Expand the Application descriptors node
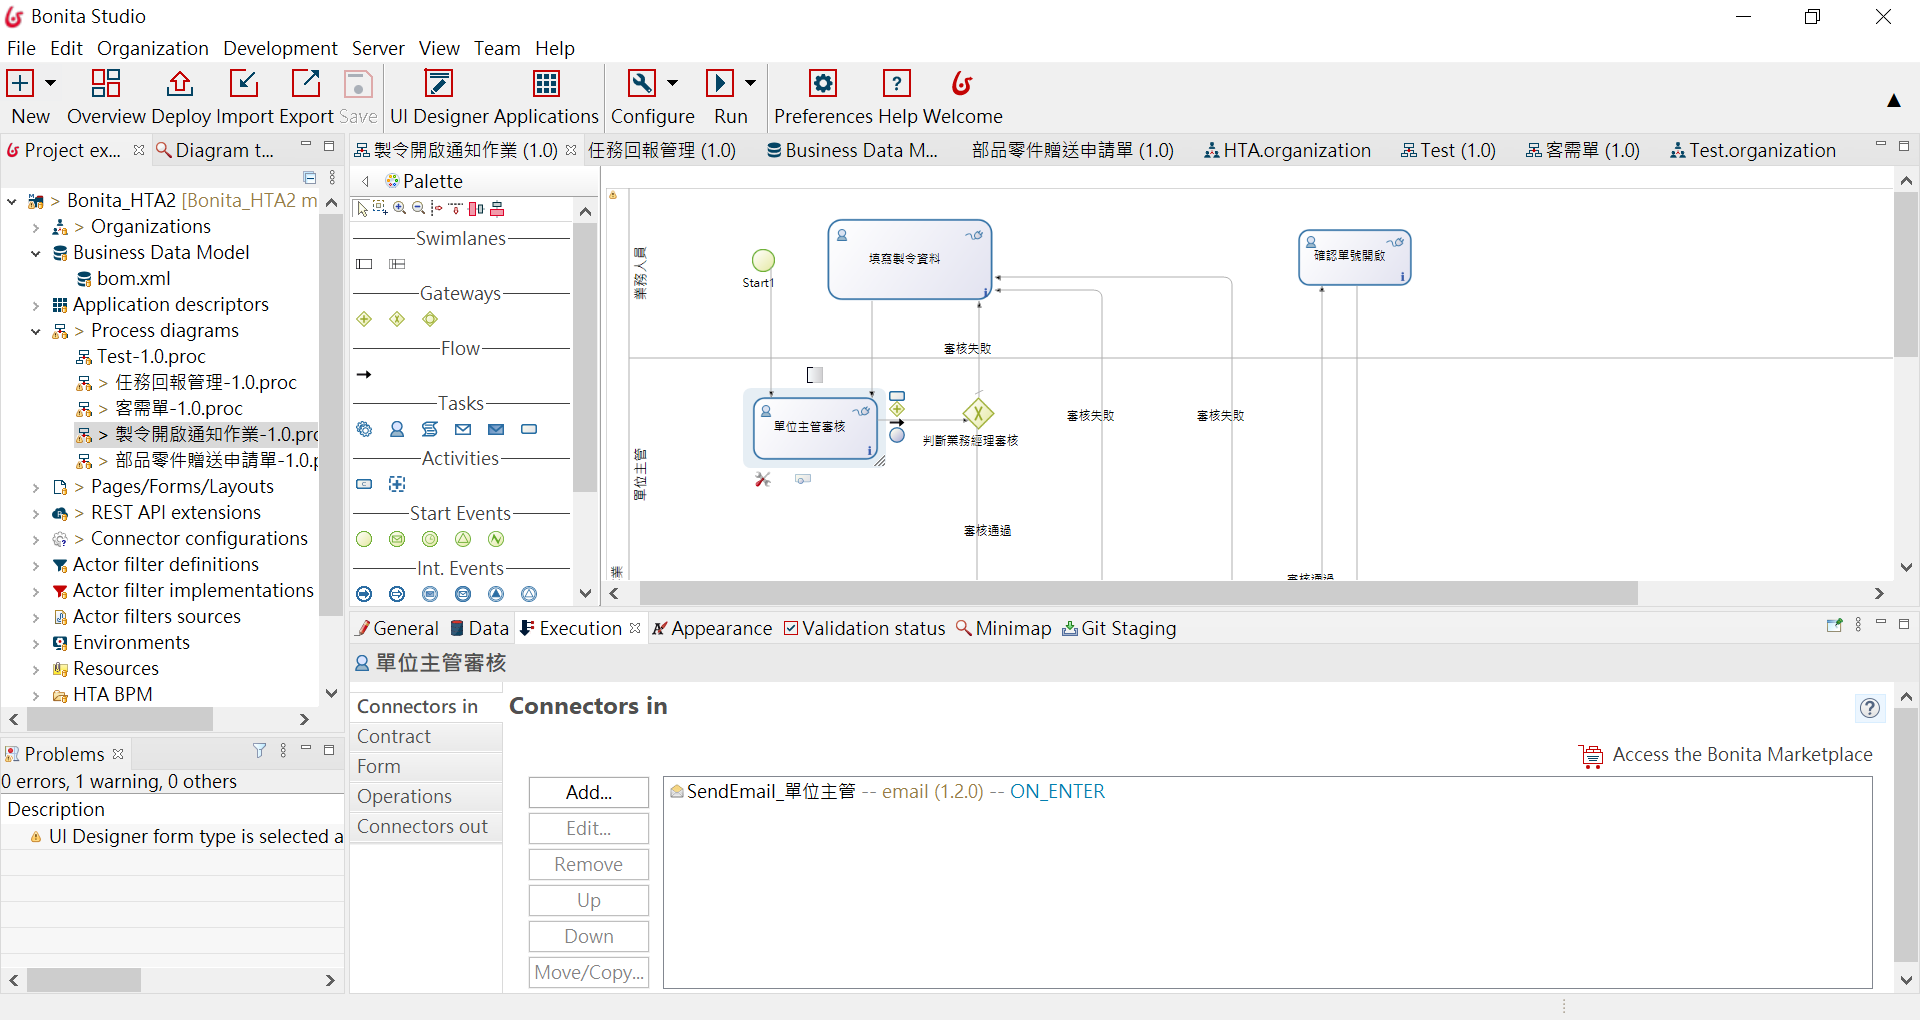1920x1020 pixels. pyautogui.click(x=36, y=305)
